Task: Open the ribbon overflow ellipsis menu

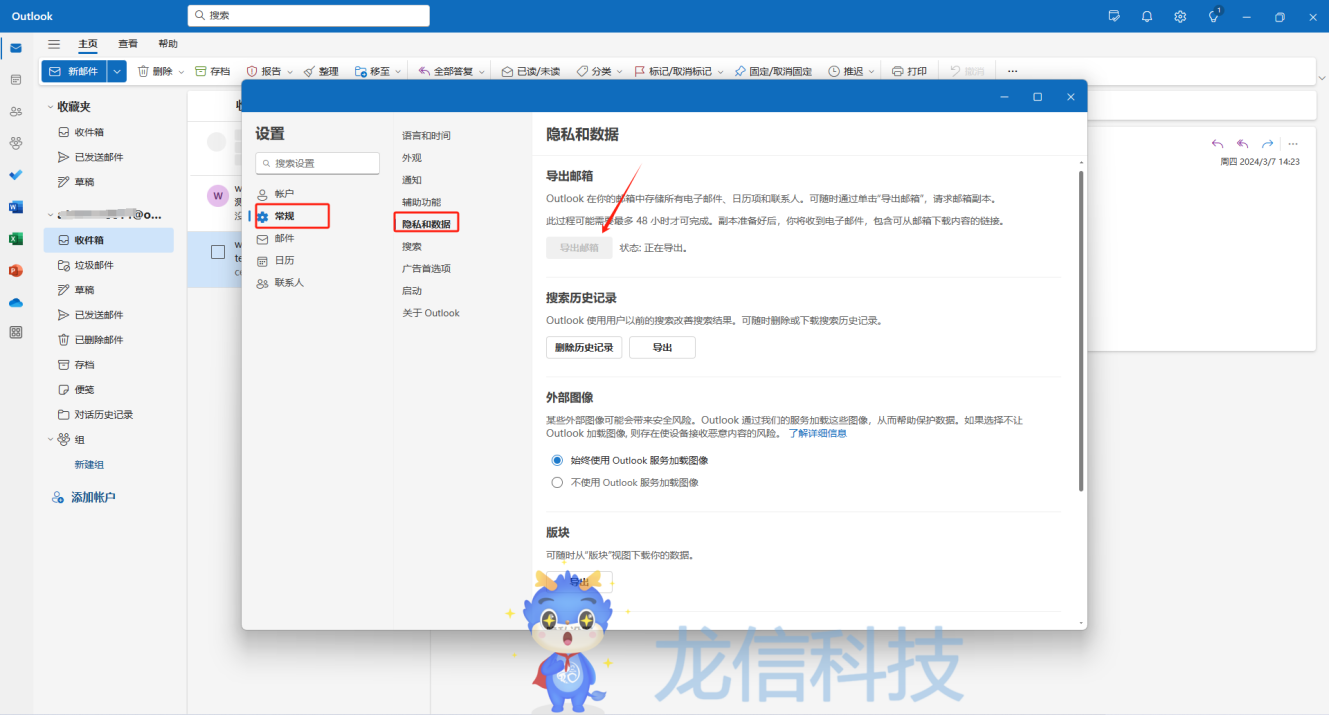Action: [1012, 71]
